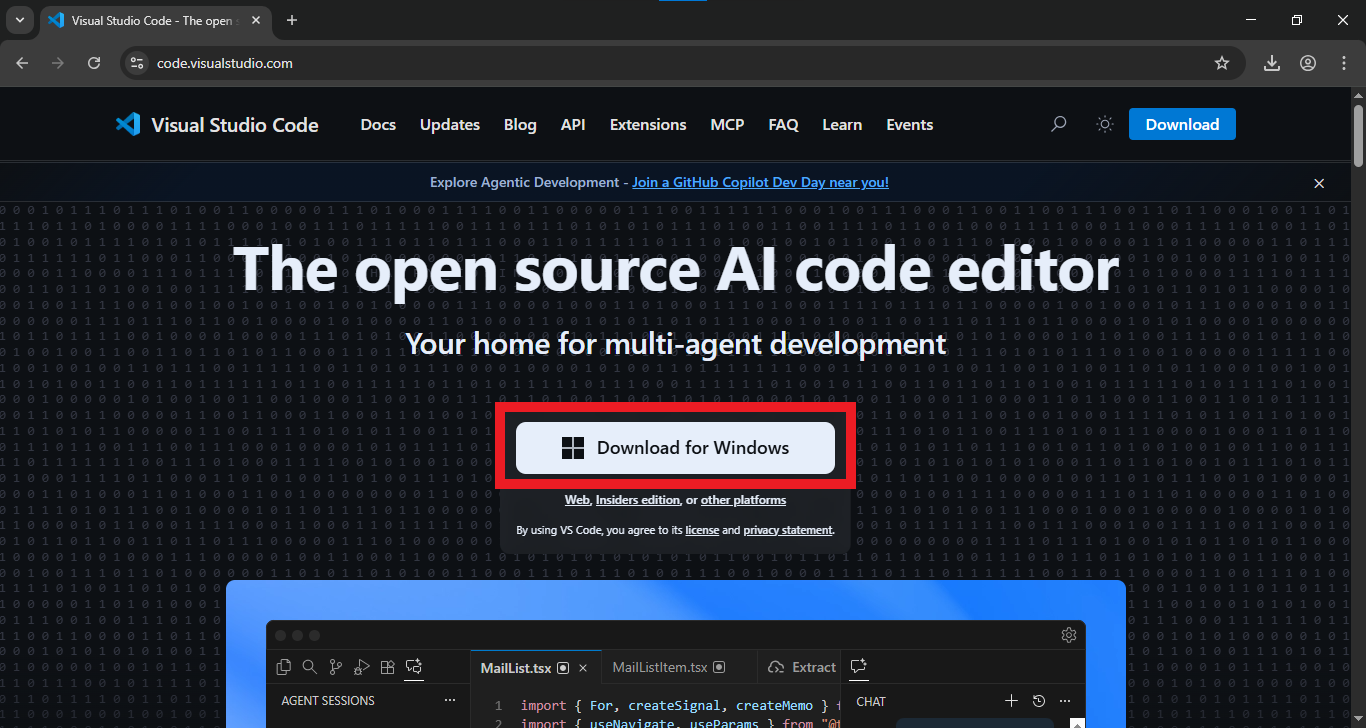Screen dimensions: 1366x728
Task: Select the Agent Sessions chat icon in sidebar
Action: pos(414,667)
